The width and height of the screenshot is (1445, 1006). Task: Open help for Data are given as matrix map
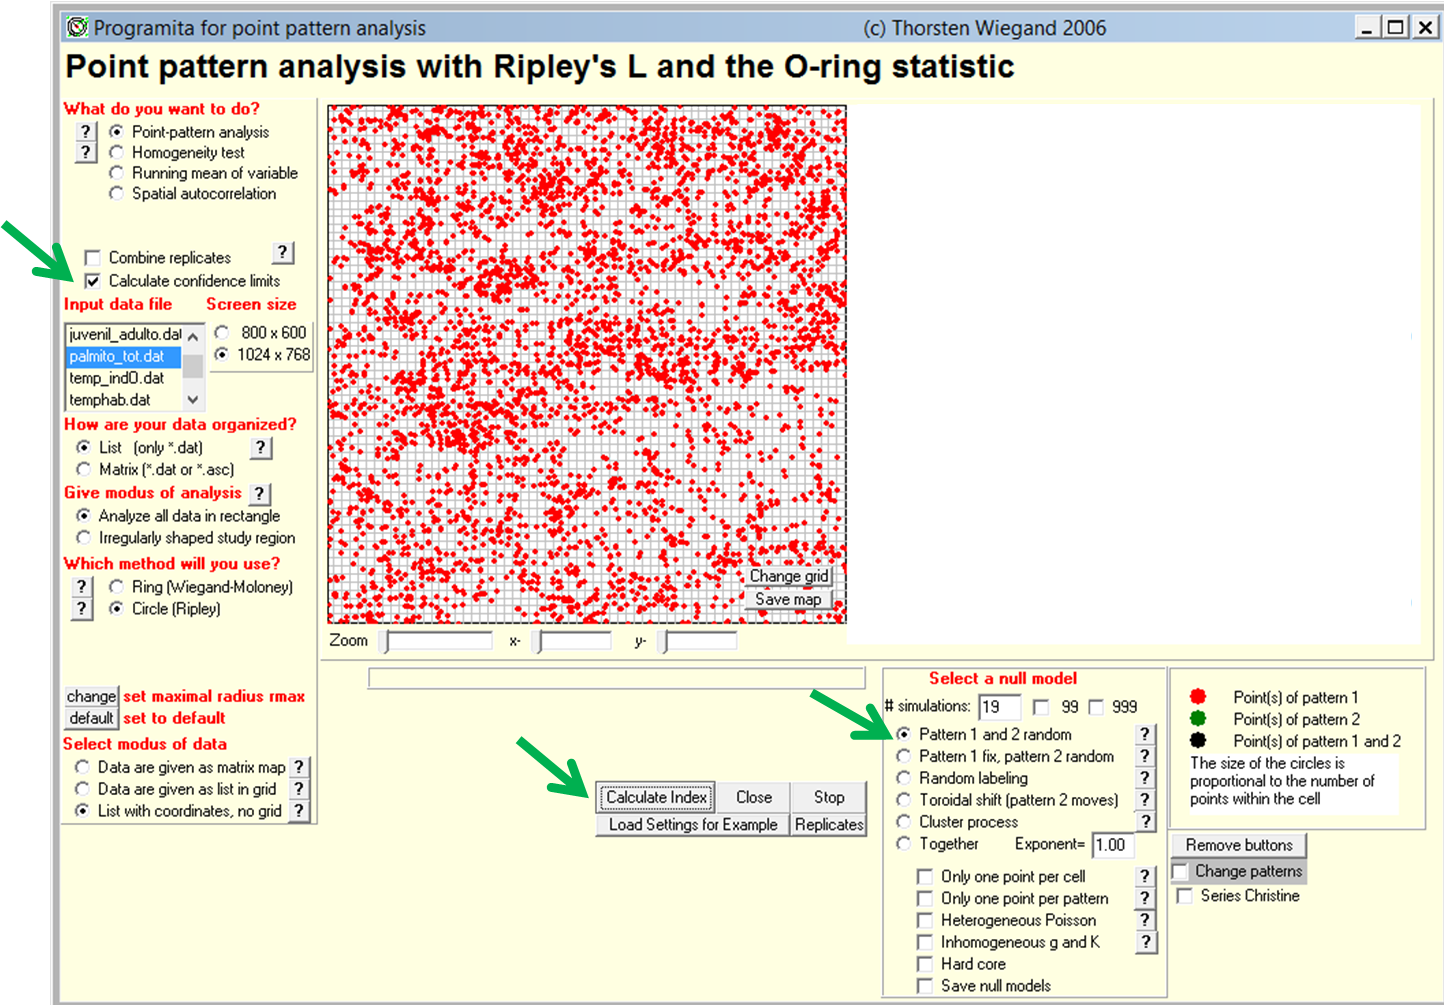point(298,767)
